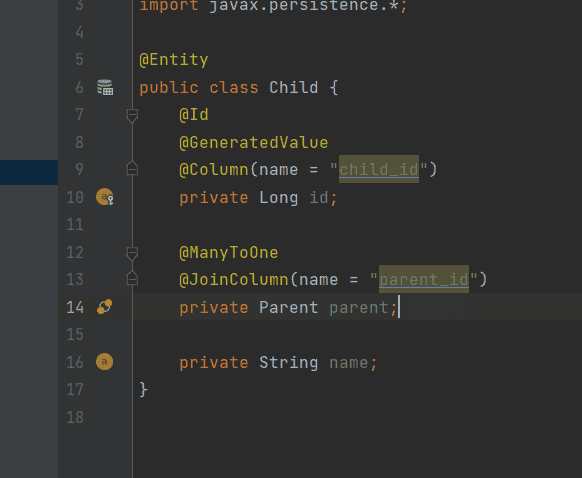This screenshot has height=478, width=582.
Task: Click the @GeneratedValue annotation
Action: coord(254,143)
